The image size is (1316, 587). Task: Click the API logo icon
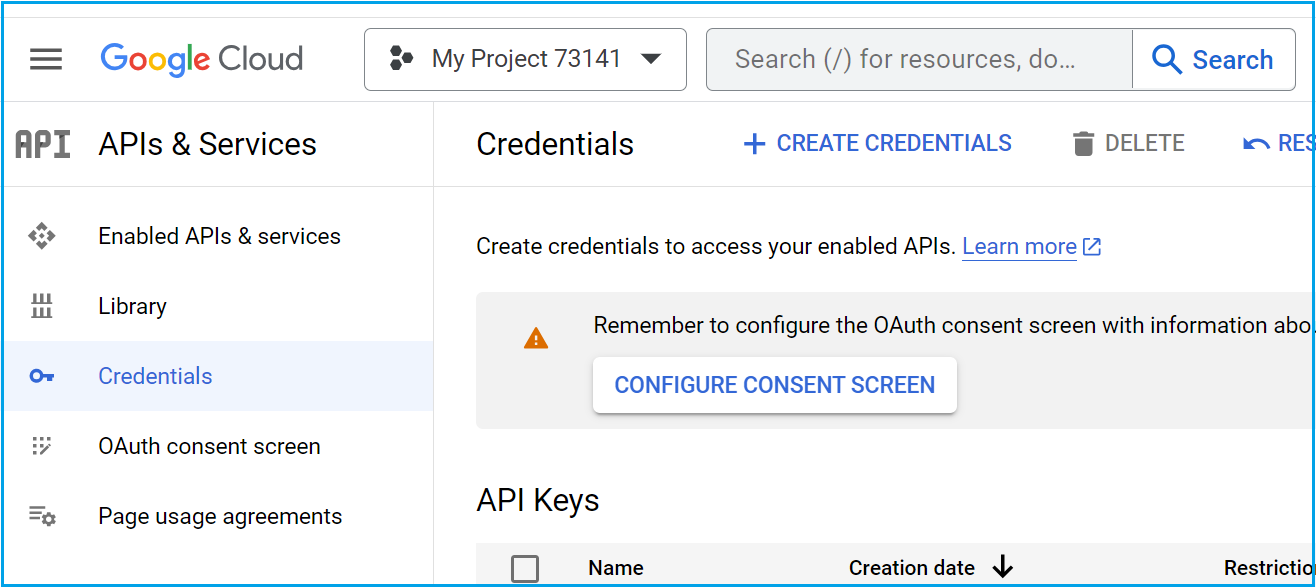point(43,144)
